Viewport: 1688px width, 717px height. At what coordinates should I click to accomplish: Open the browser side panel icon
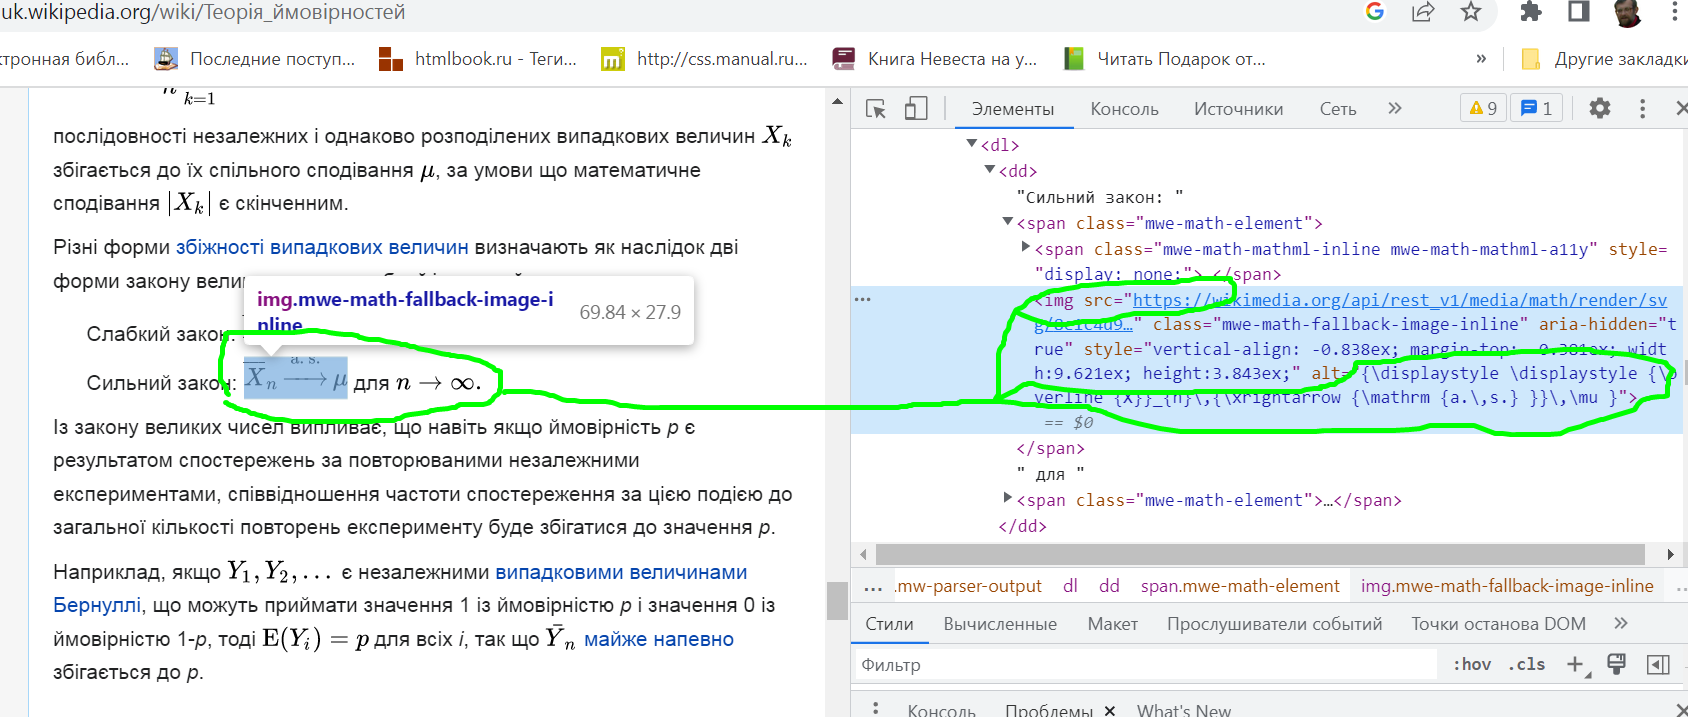coord(1578,12)
